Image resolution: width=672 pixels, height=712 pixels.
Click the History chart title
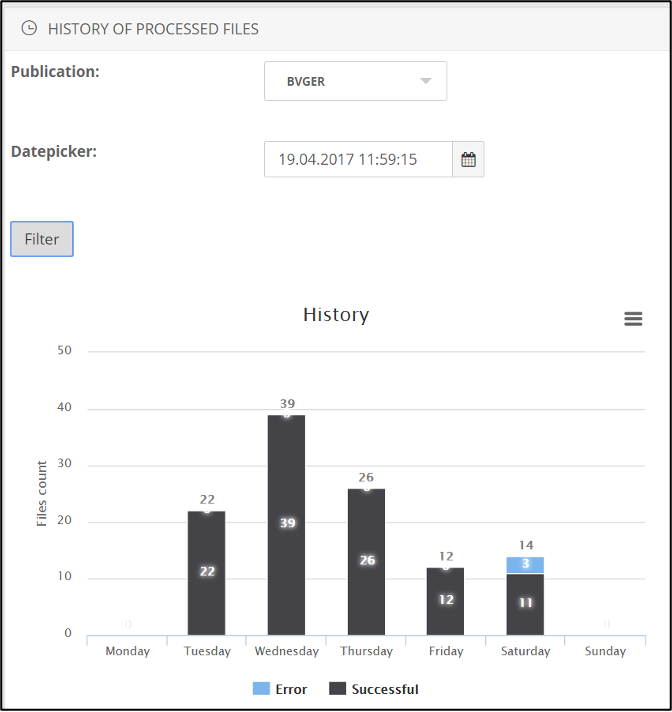point(336,315)
